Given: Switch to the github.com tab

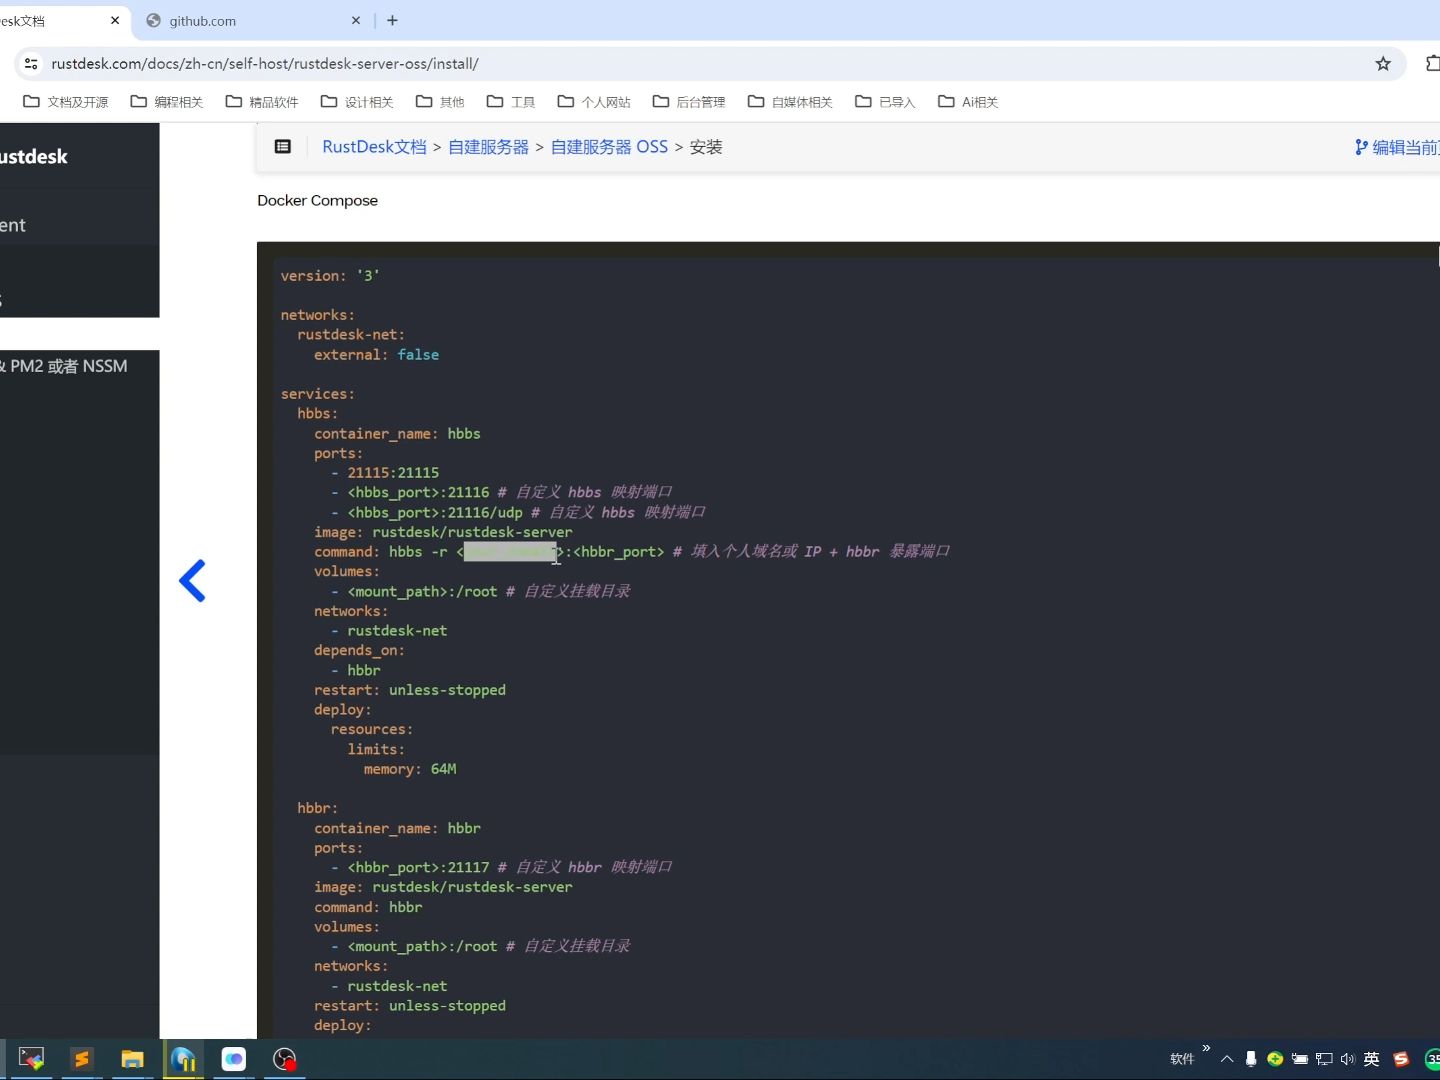Looking at the screenshot, I should pyautogui.click(x=250, y=20).
